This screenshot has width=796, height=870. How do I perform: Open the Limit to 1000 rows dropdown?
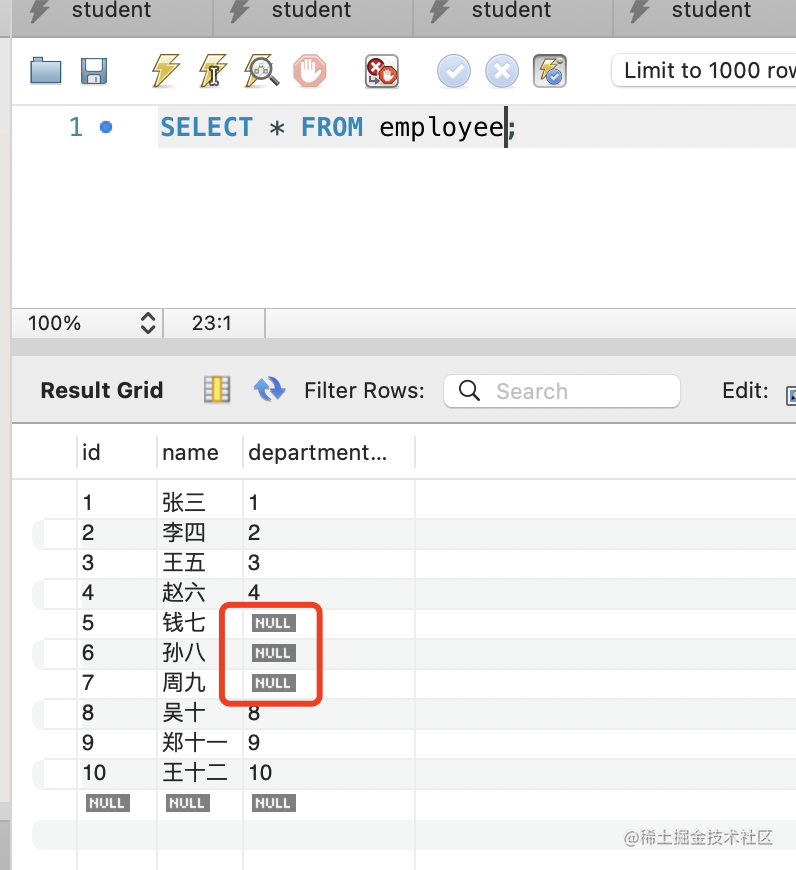(705, 71)
